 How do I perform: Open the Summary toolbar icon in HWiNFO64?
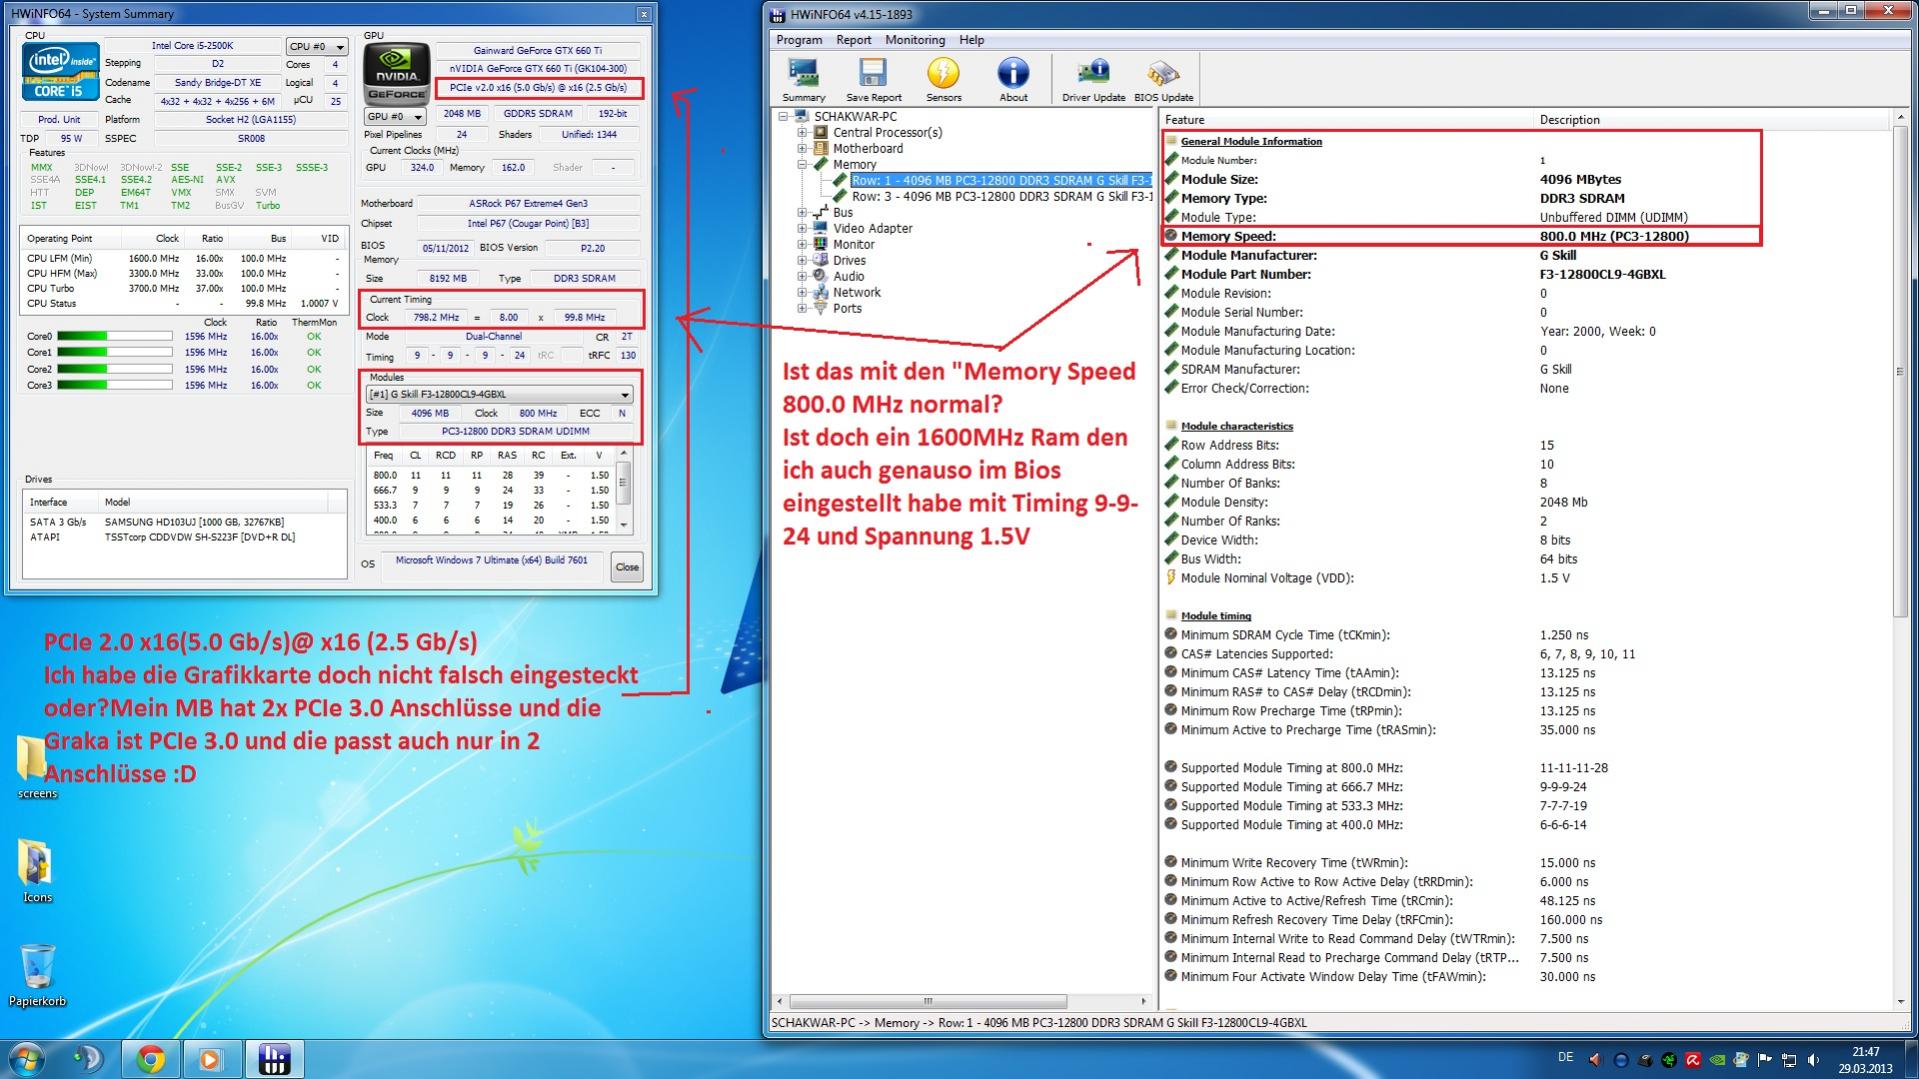tap(803, 80)
